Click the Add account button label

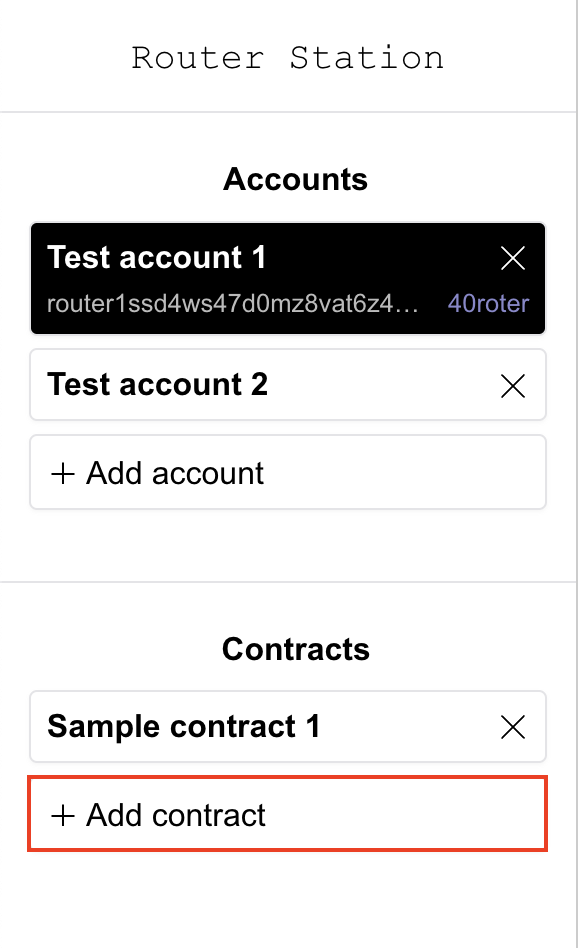click(175, 473)
